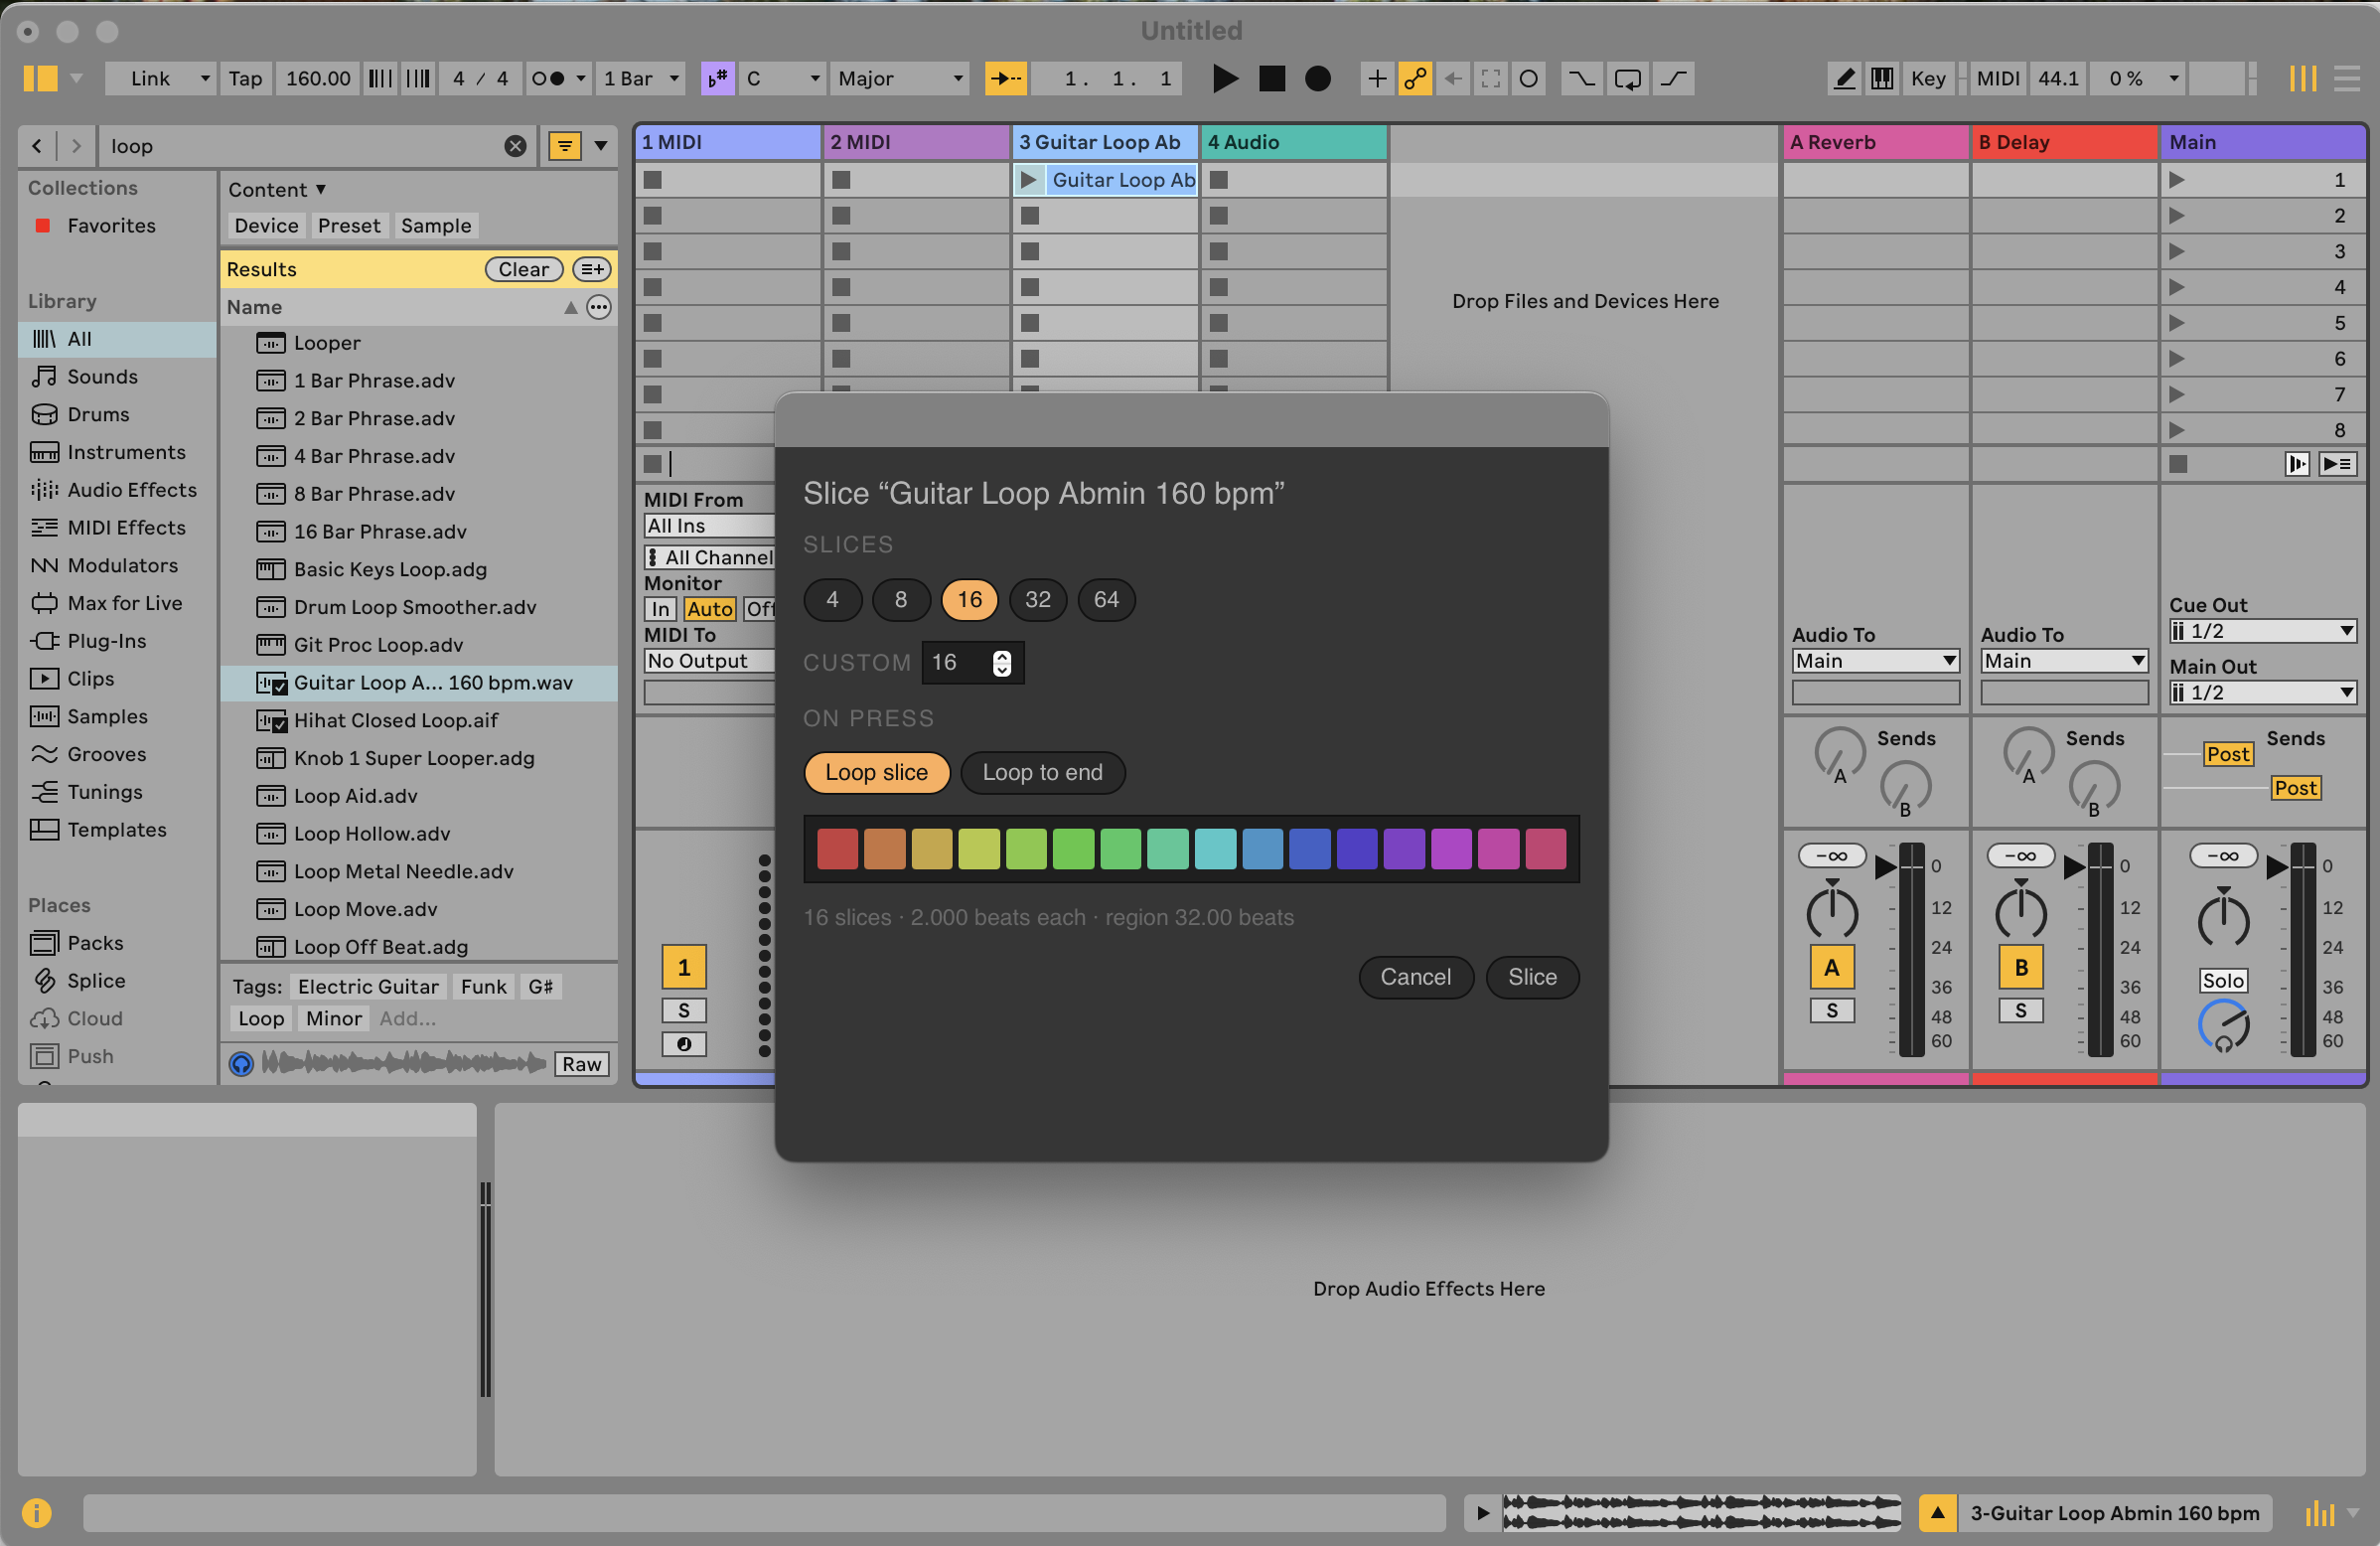Image resolution: width=2380 pixels, height=1546 pixels.
Task: Choose Loop slice on press
Action: [x=876, y=772]
